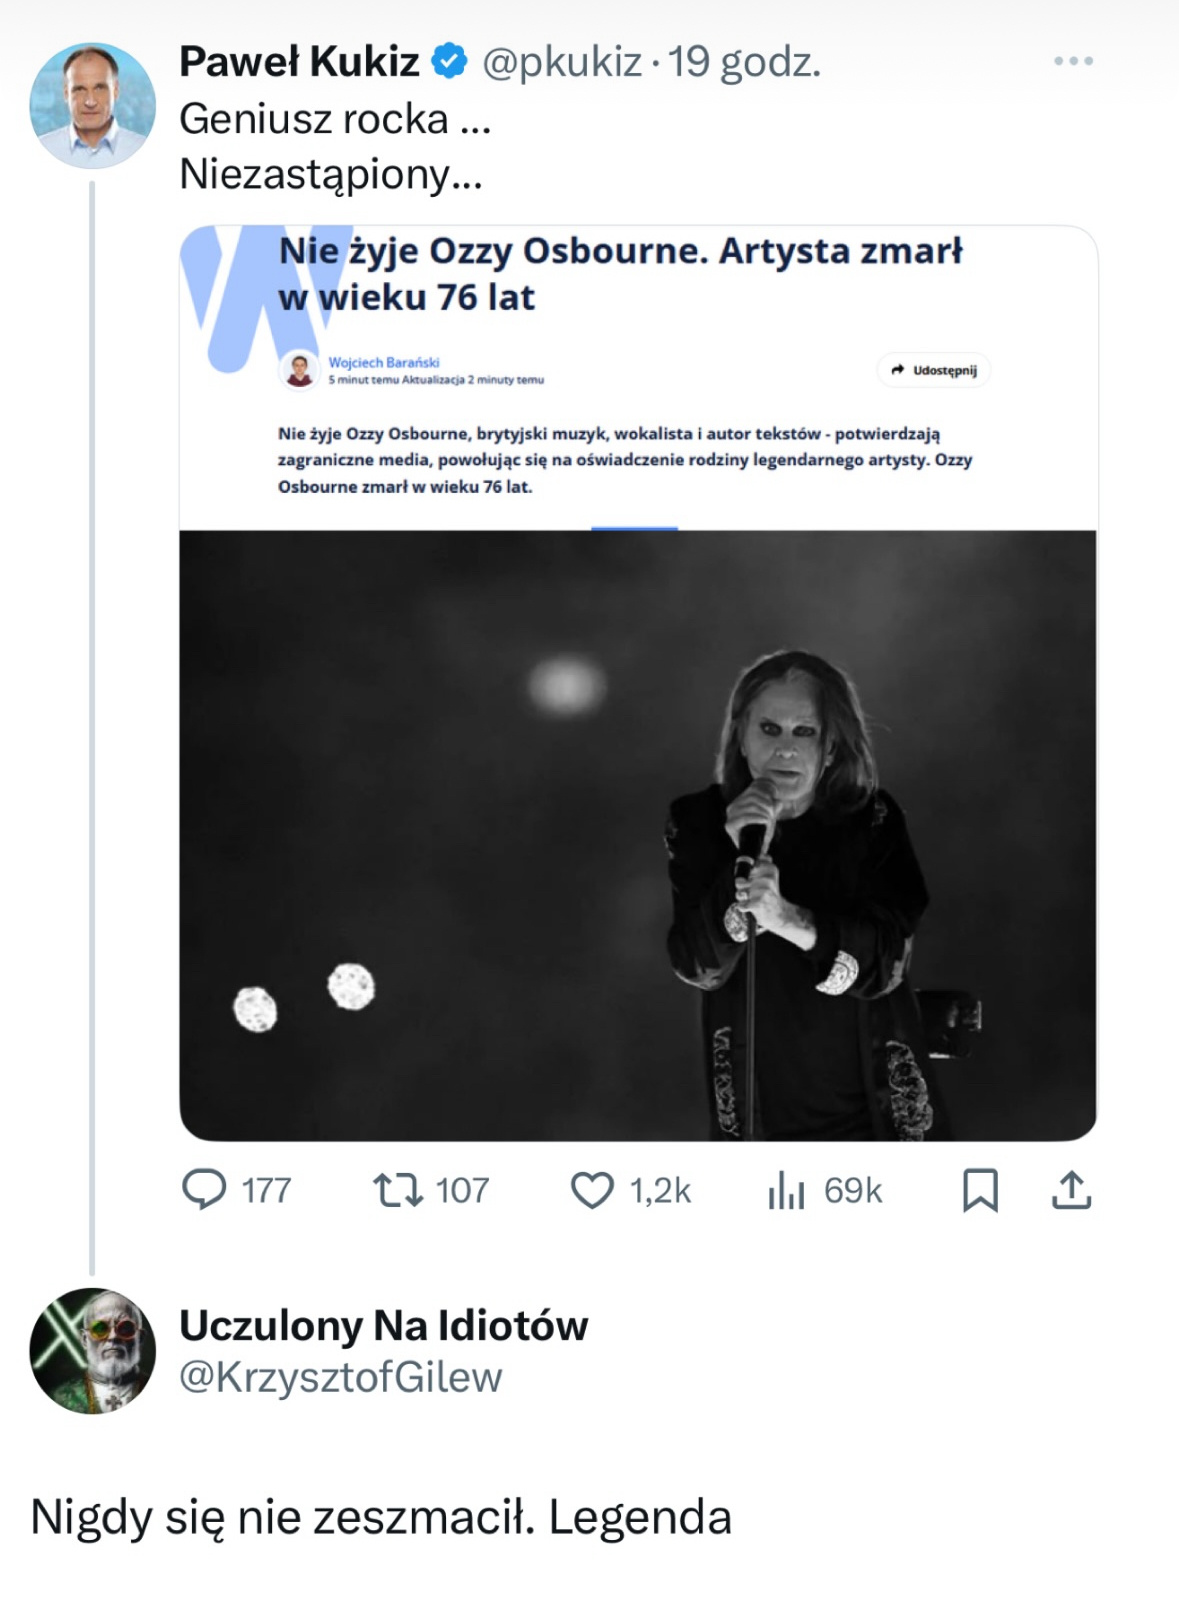The image size is (1179, 1620).
Task: Click the Paweł Kukiz display name
Action: (x=299, y=61)
